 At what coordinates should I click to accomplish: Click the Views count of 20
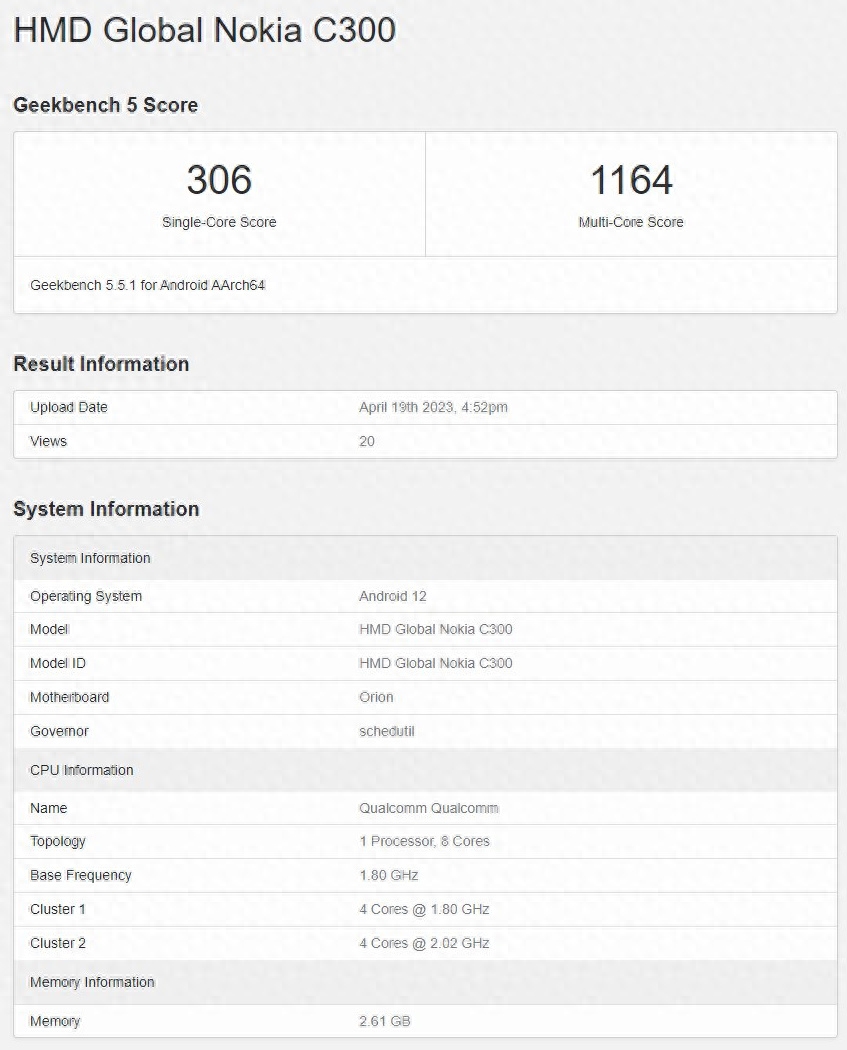pyautogui.click(x=366, y=441)
